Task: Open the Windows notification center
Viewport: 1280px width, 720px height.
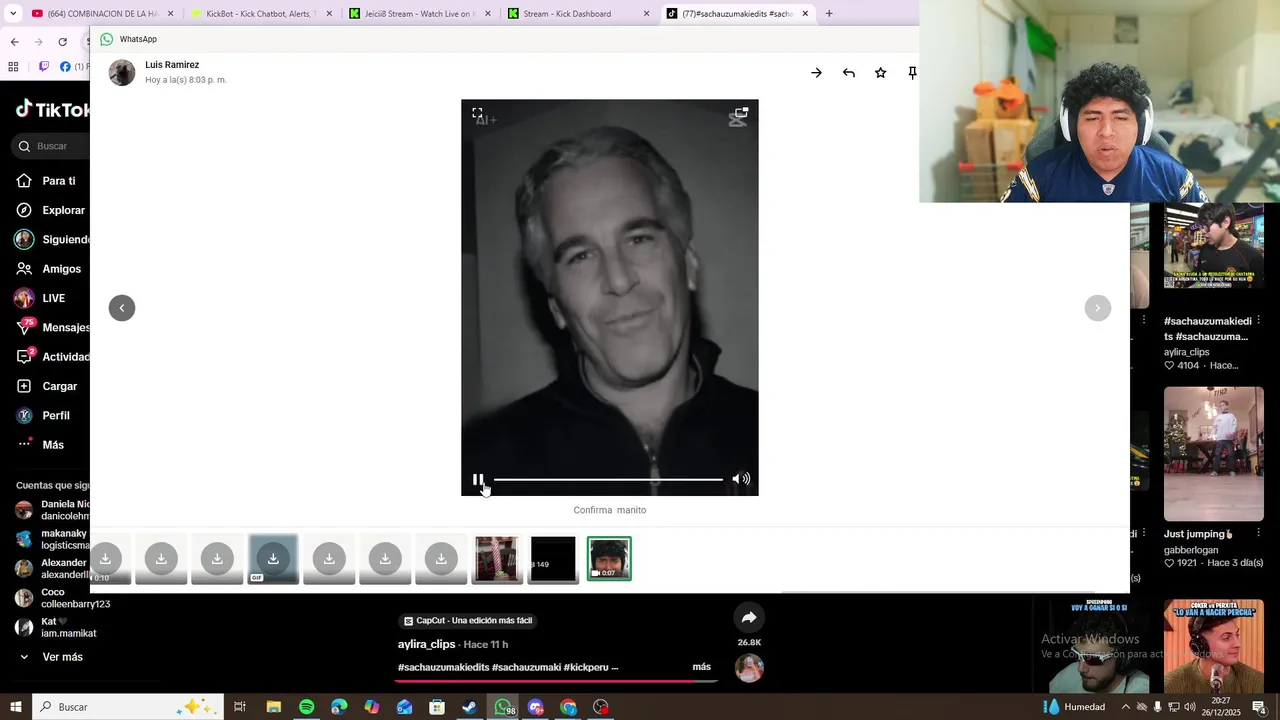Action: (1259, 707)
